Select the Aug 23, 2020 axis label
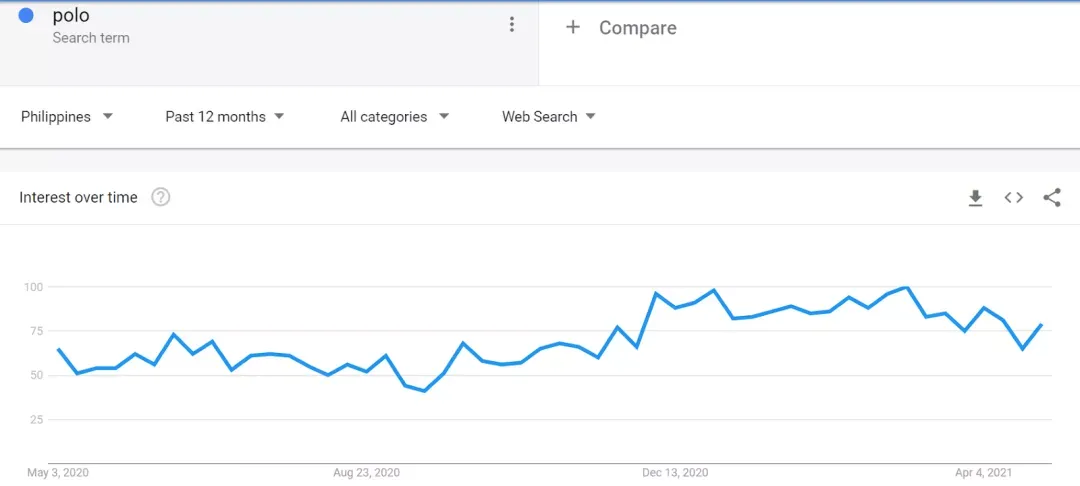Screen dimensions: 1080x486 (x=366, y=473)
